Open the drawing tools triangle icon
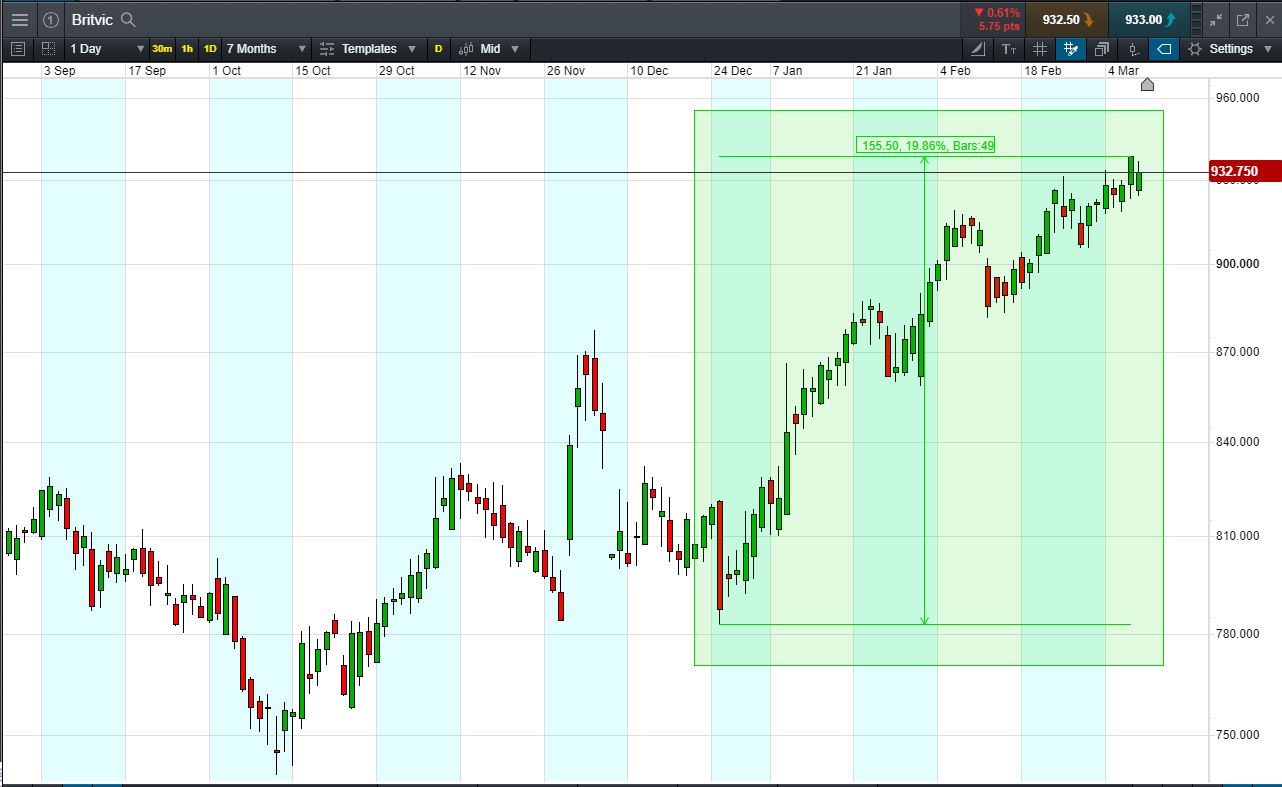Viewport: 1282px width, 787px height. coord(978,48)
